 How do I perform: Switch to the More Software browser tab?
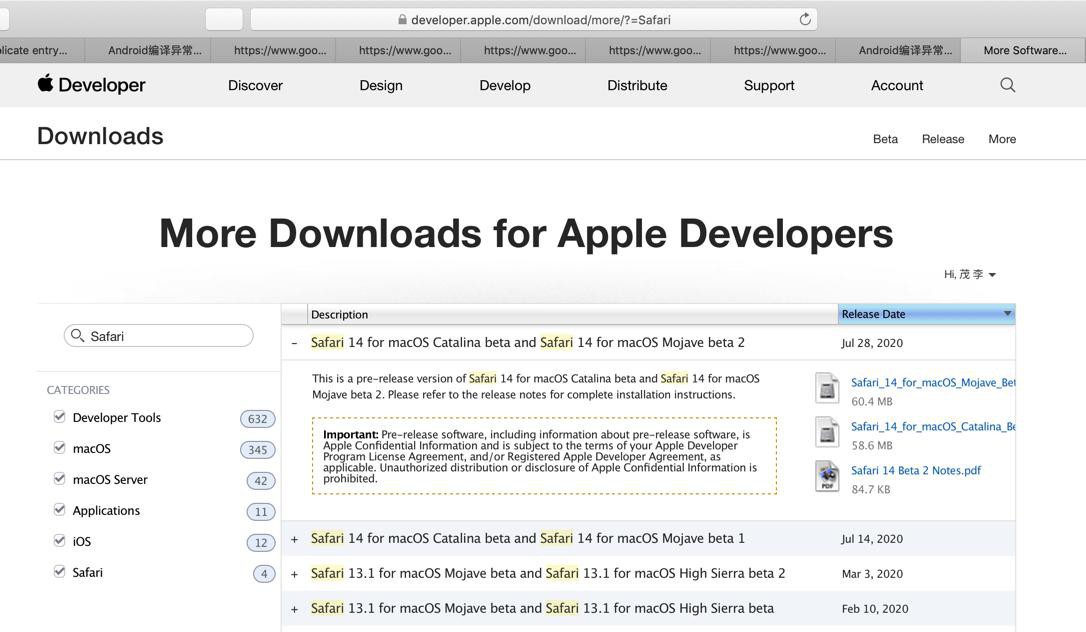point(1024,50)
